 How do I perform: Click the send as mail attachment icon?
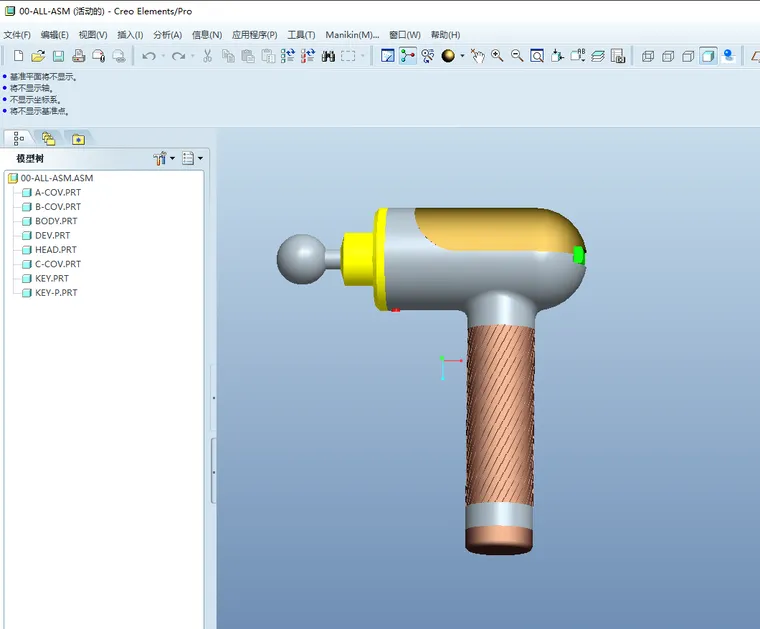click(x=98, y=56)
